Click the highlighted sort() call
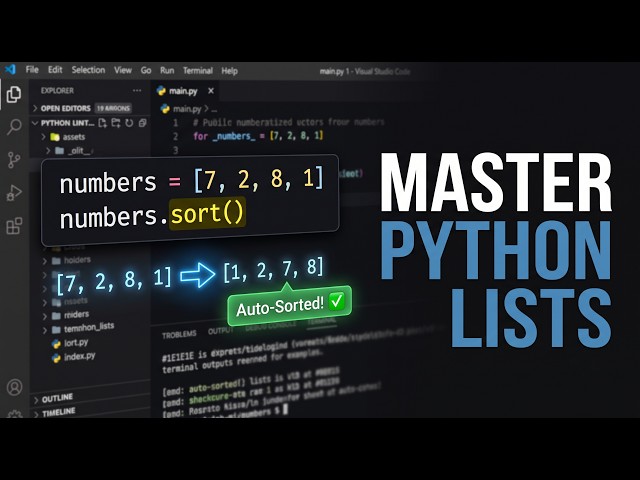The height and width of the screenshot is (480, 640). 207,213
